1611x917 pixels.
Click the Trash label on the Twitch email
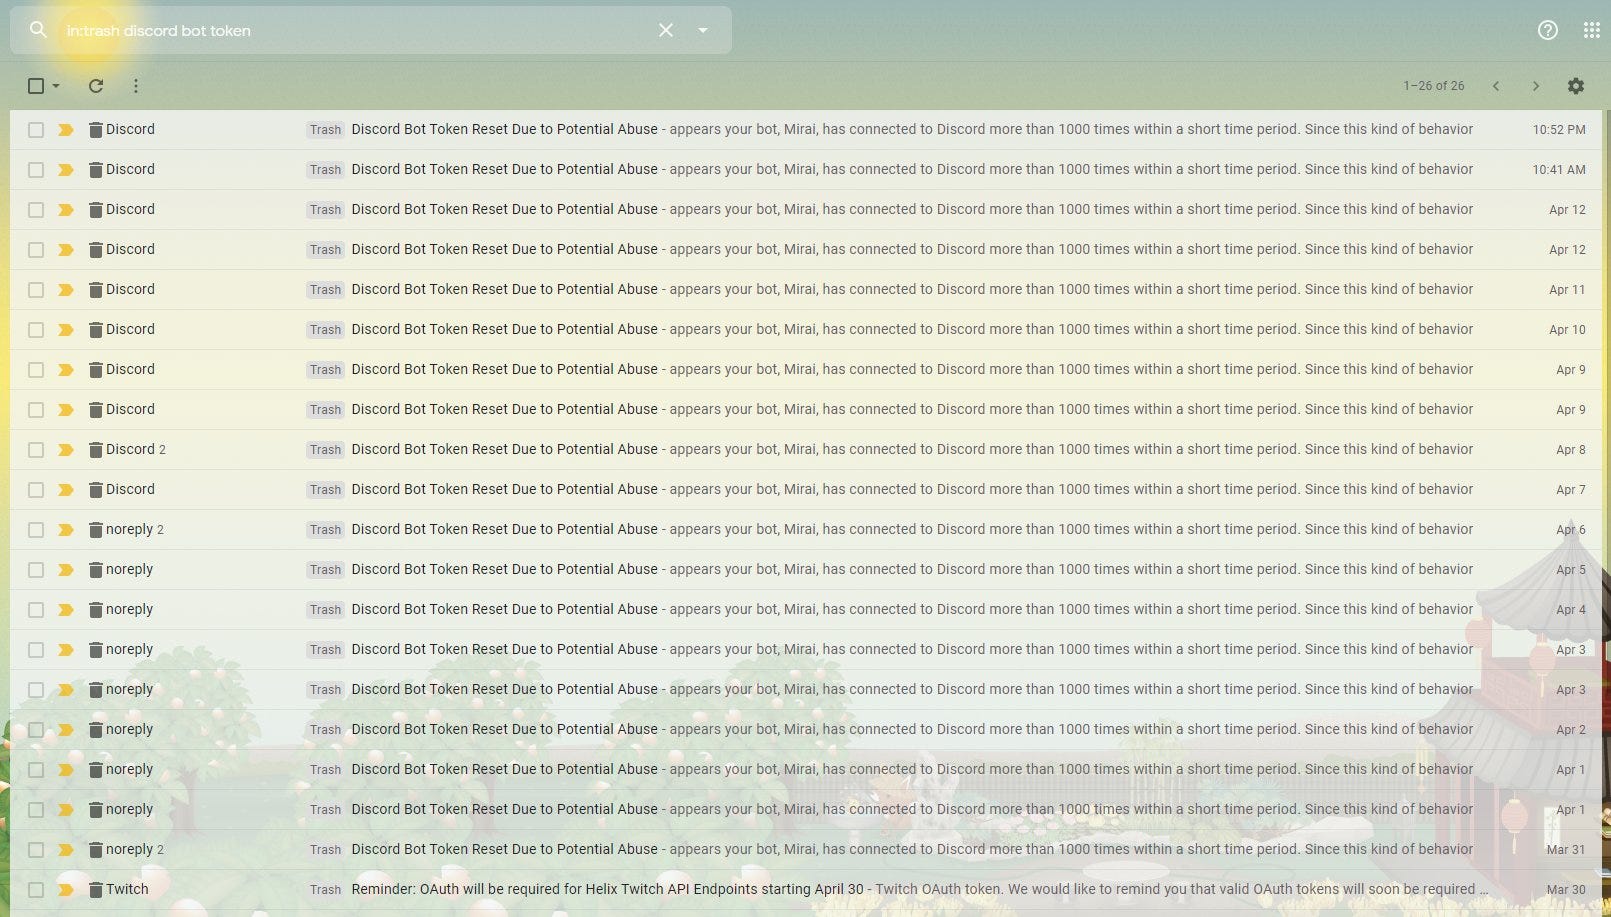[x=325, y=890]
